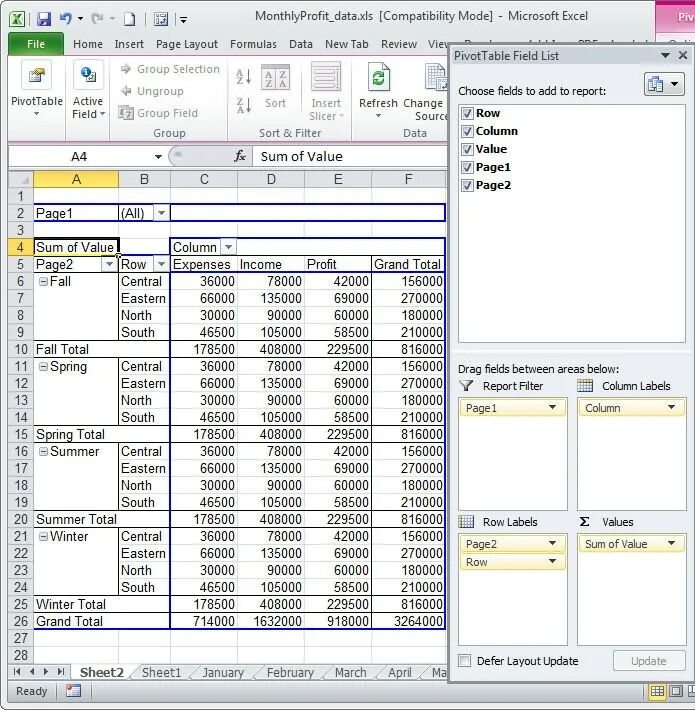Open Page1 dropdown in Report Filter area
This screenshot has width=695, height=710.
(552, 408)
